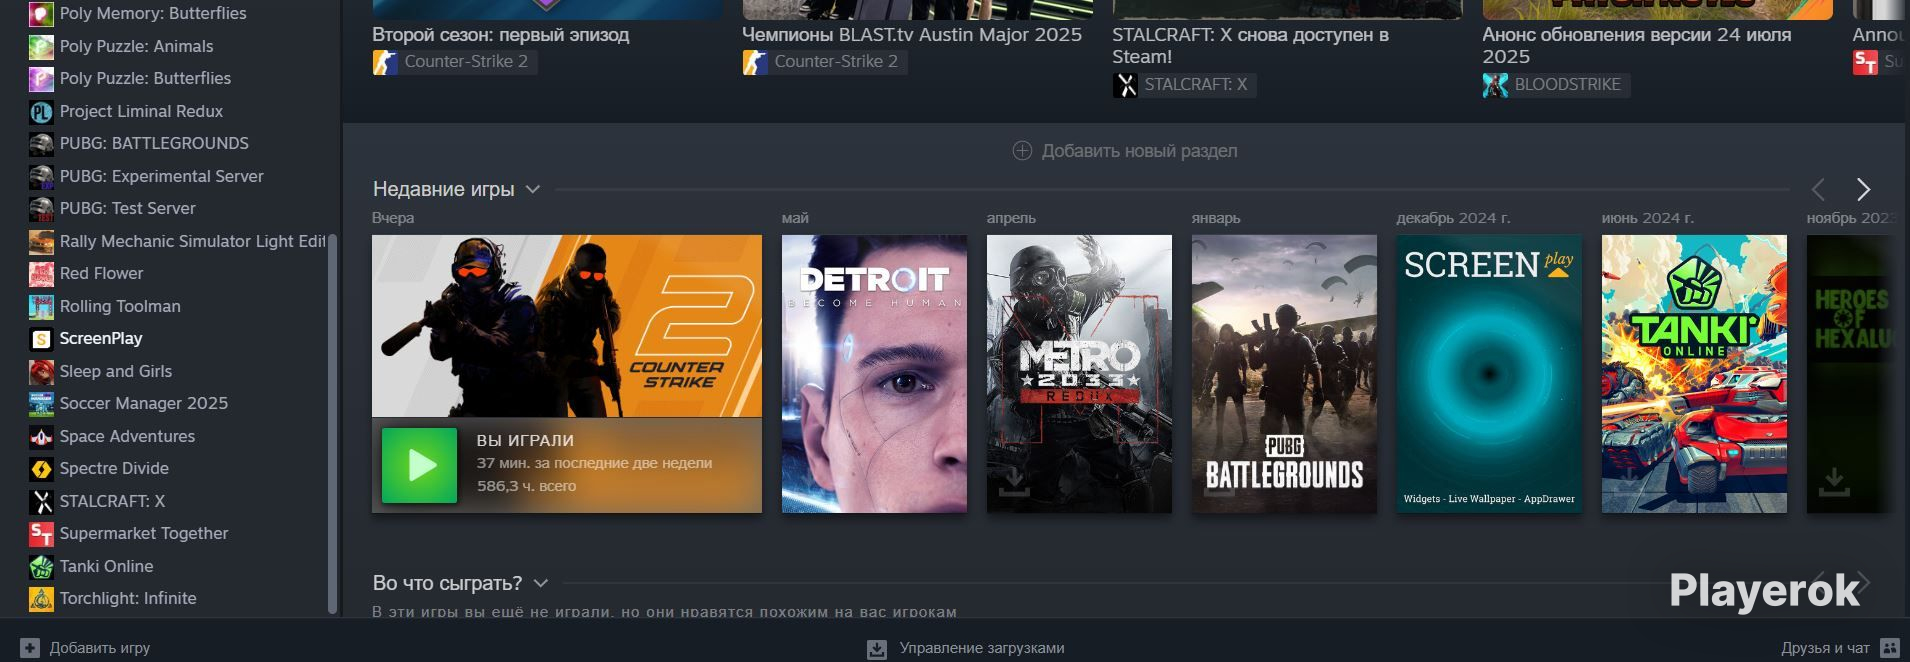Click the Poly Puzzle: Butterflies icon
1910x662 pixels.
point(41,78)
